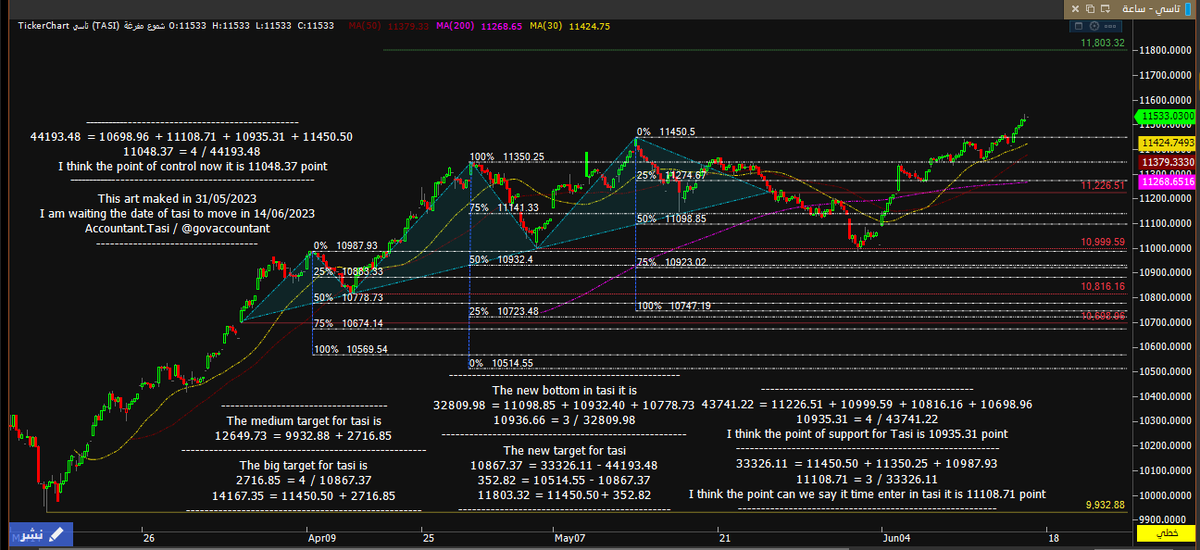This screenshot has height=550, width=1200.
Task: Toggle the yellow خطي linear scale button
Action: pos(1166,535)
